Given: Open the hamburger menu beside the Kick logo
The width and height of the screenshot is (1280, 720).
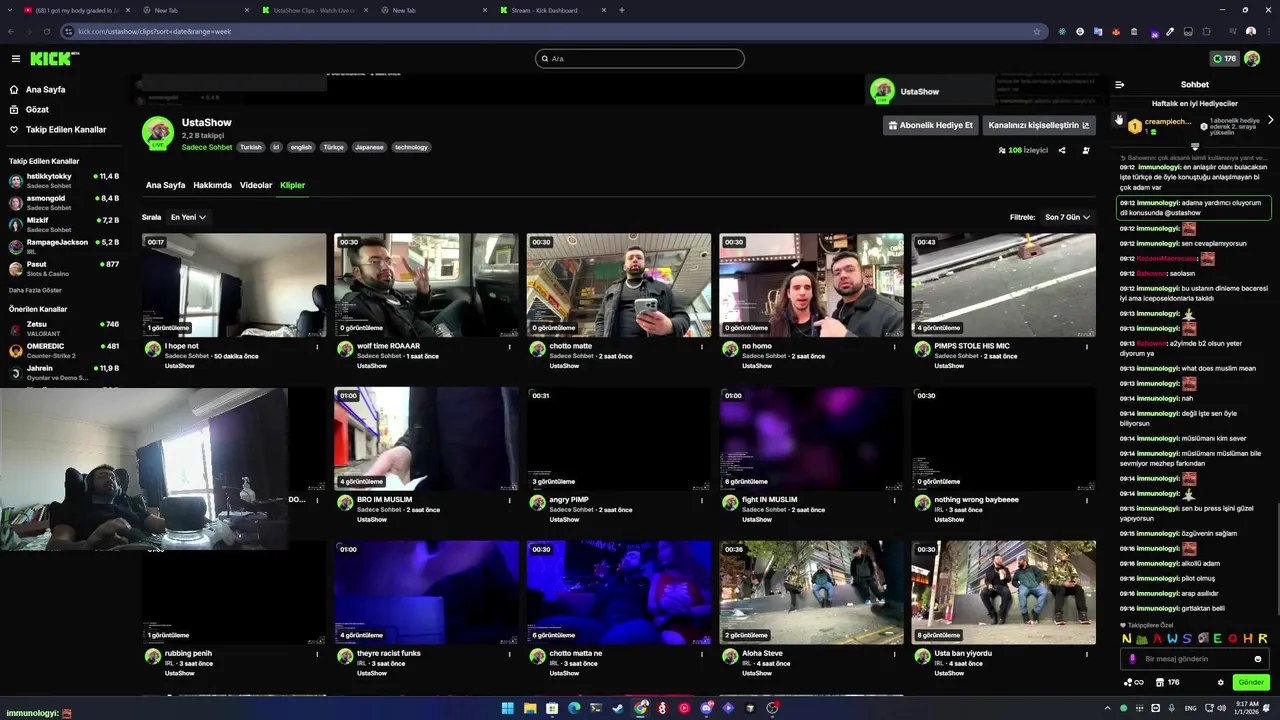Looking at the screenshot, I should 15,59.
